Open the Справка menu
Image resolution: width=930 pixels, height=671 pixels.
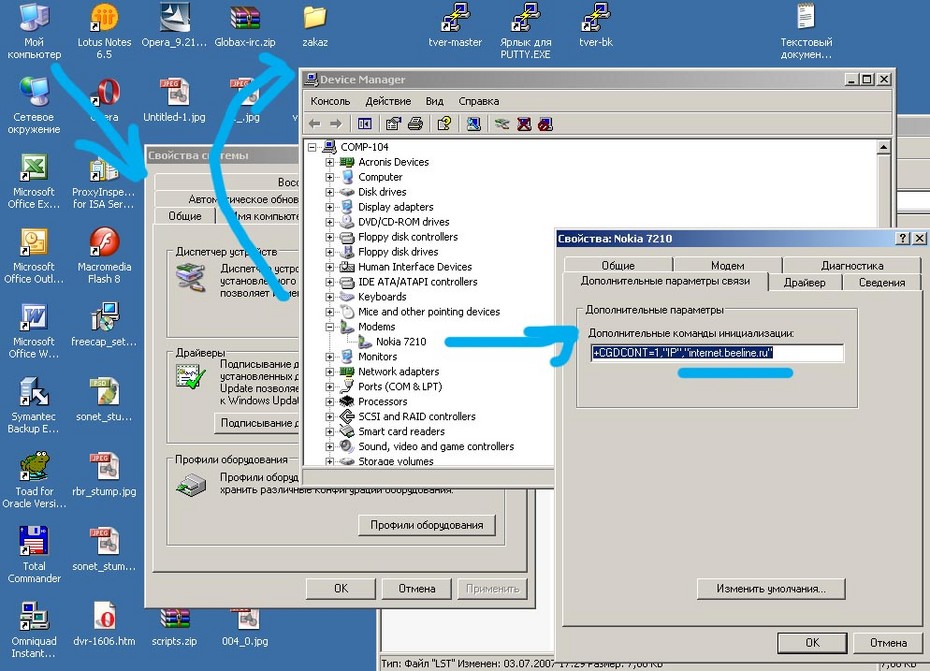[x=479, y=101]
